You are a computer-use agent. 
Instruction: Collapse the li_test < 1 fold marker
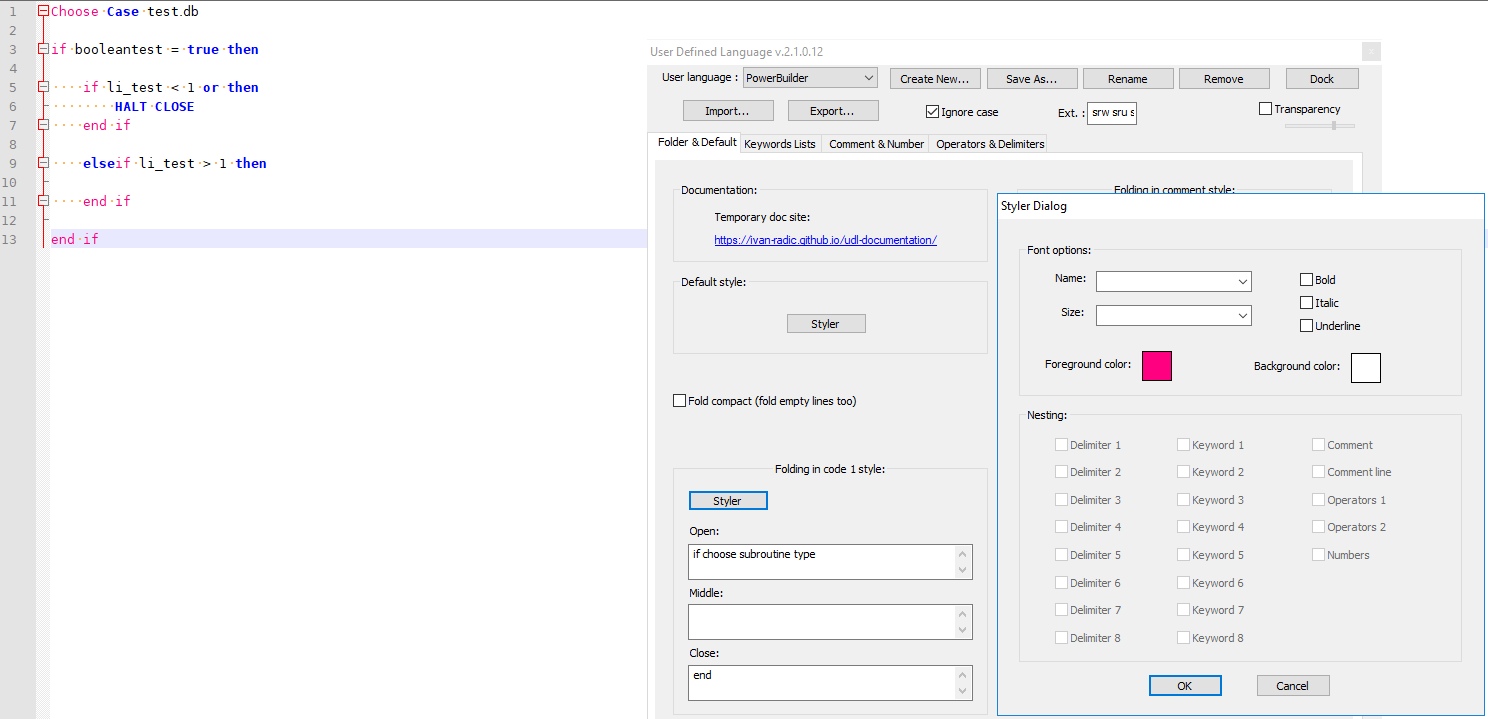pyautogui.click(x=44, y=87)
